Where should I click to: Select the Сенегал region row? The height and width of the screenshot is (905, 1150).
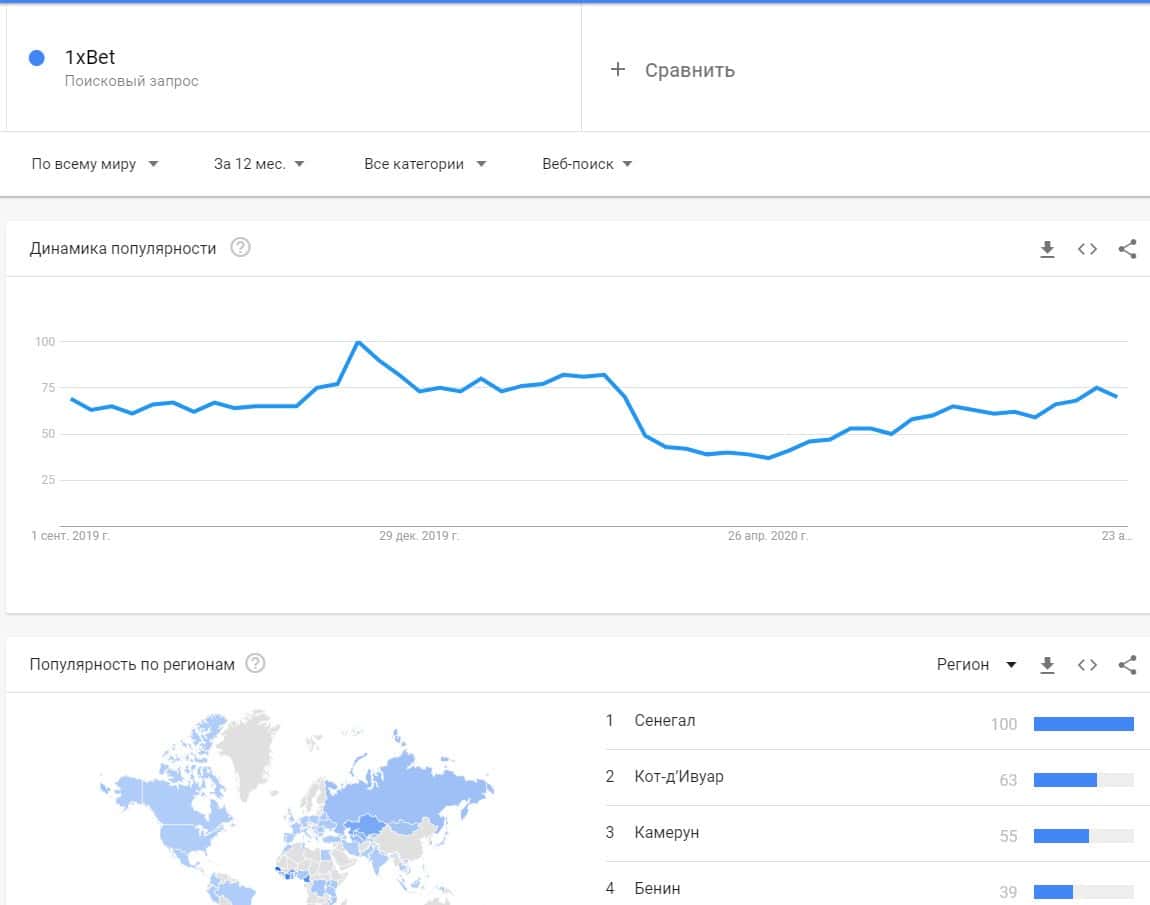[665, 721]
